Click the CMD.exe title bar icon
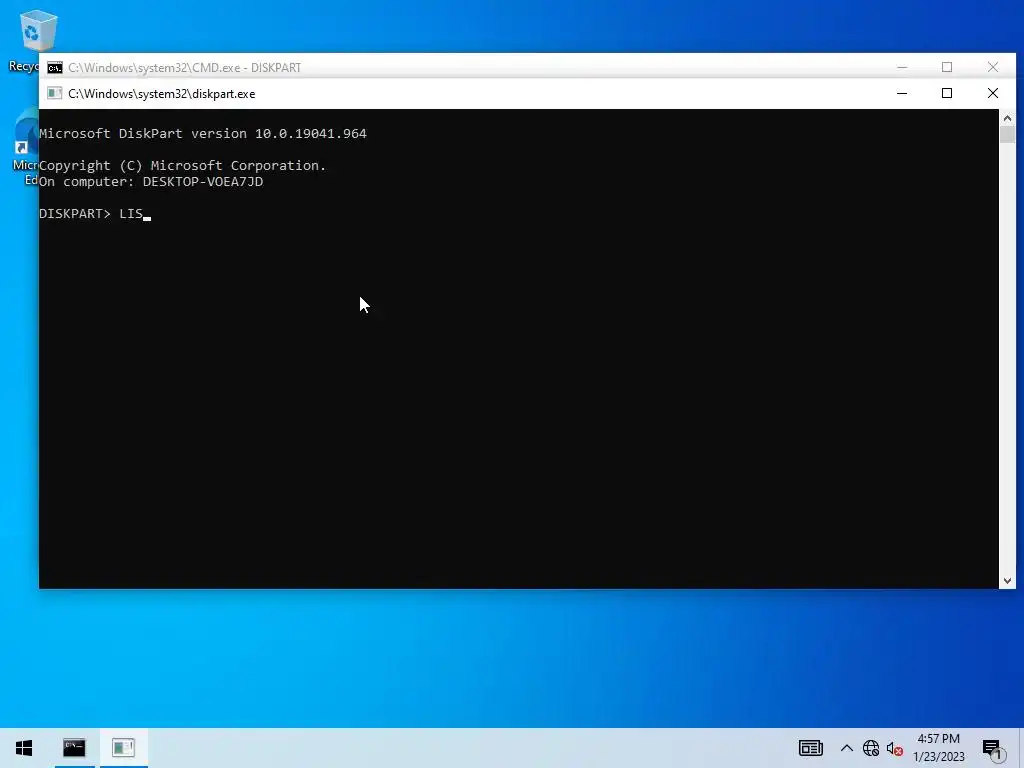The height and width of the screenshot is (768, 1024). (x=55, y=67)
